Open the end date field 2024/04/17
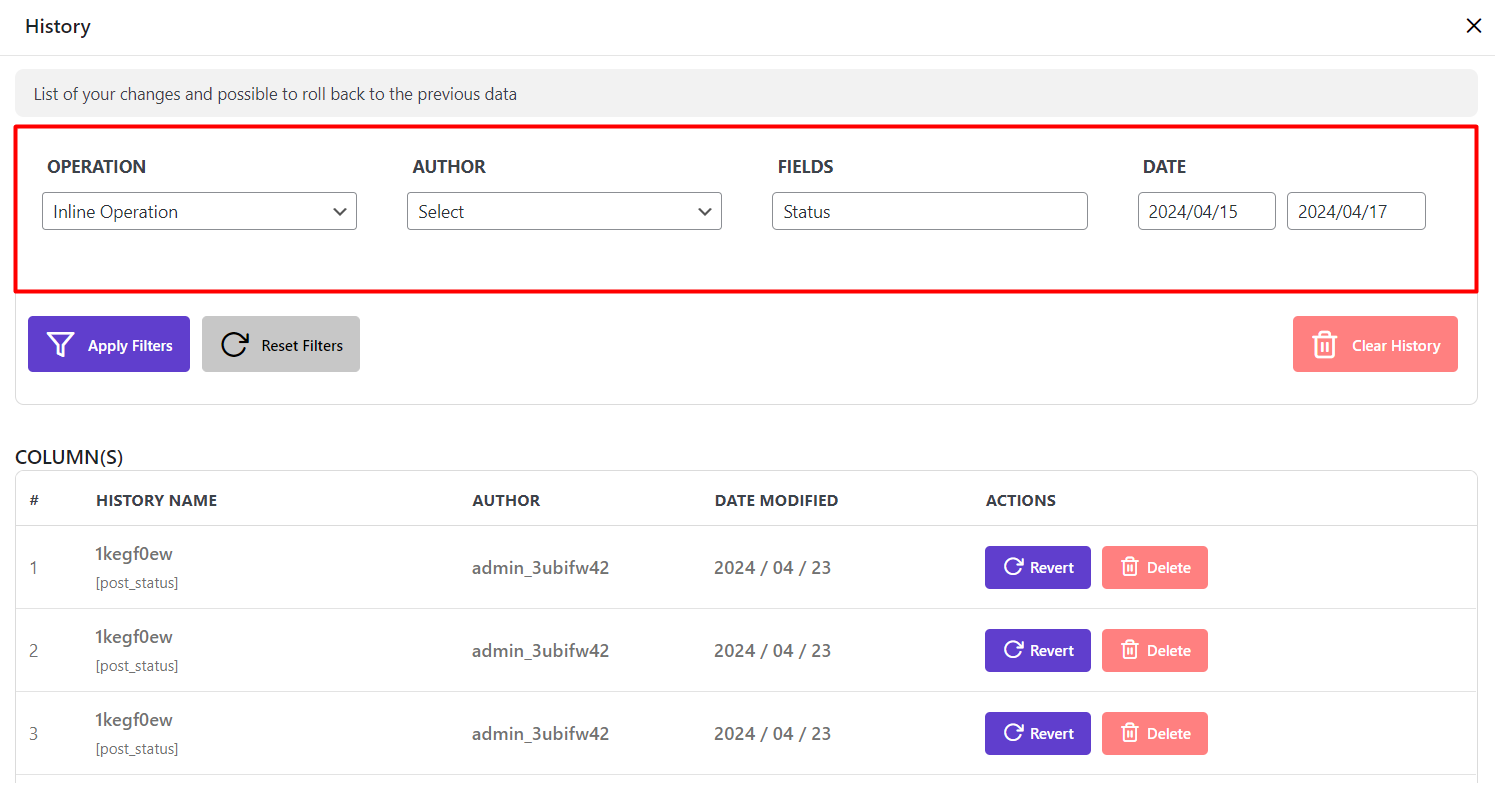The height and width of the screenshot is (795, 1495). coord(1355,212)
